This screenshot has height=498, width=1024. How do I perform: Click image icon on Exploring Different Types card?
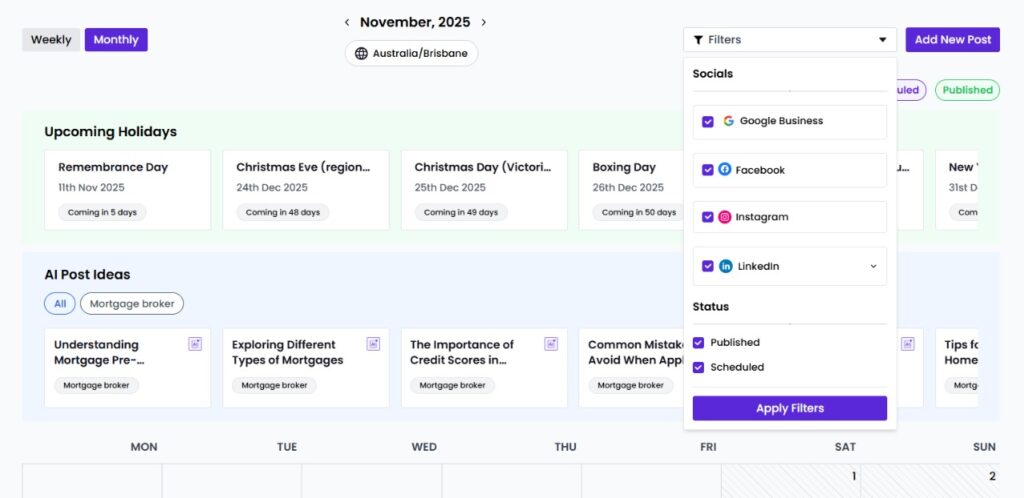[x=373, y=344]
